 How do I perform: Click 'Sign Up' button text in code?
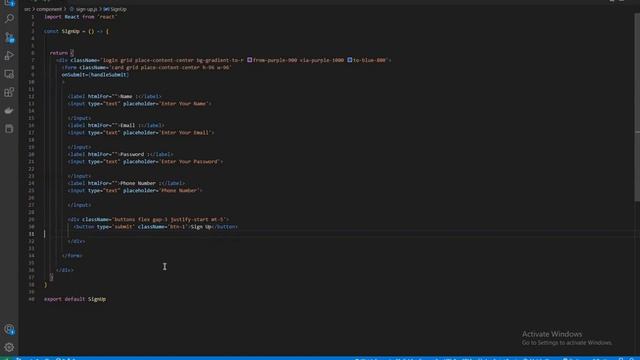click(201, 227)
